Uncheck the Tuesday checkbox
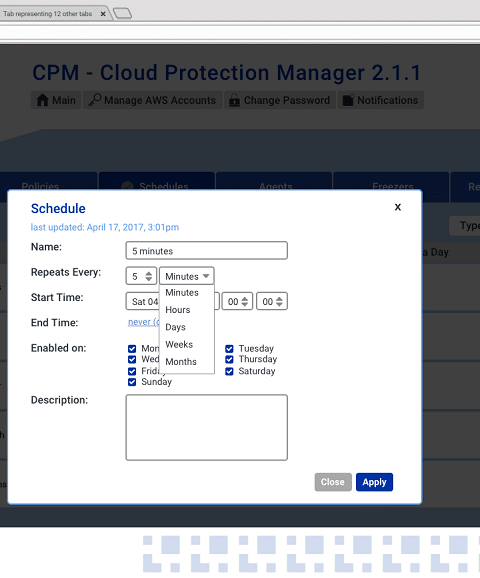The width and height of the screenshot is (480, 578). [x=229, y=349]
